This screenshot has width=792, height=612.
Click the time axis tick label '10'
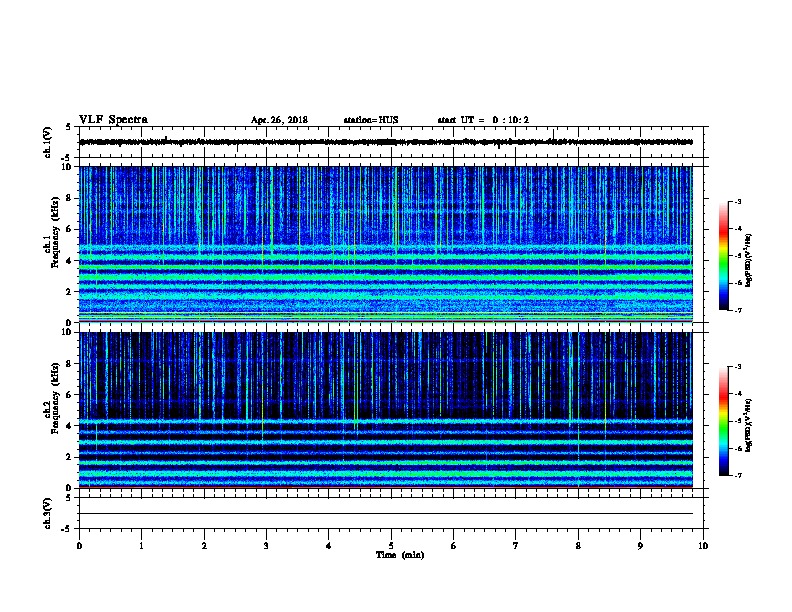(703, 546)
